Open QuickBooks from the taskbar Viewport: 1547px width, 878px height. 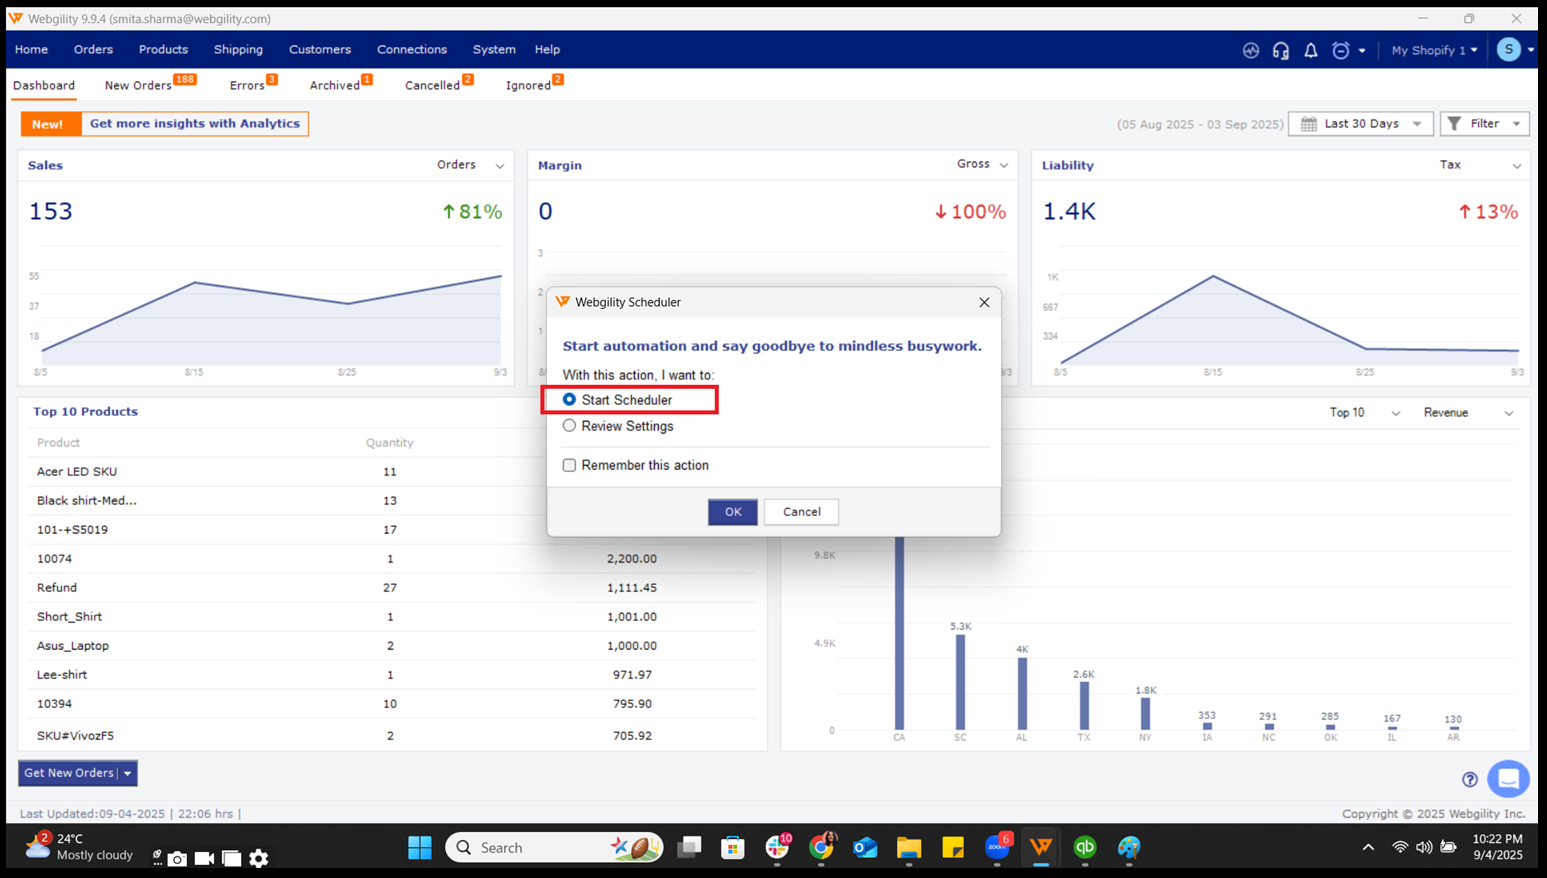coord(1084,848)
